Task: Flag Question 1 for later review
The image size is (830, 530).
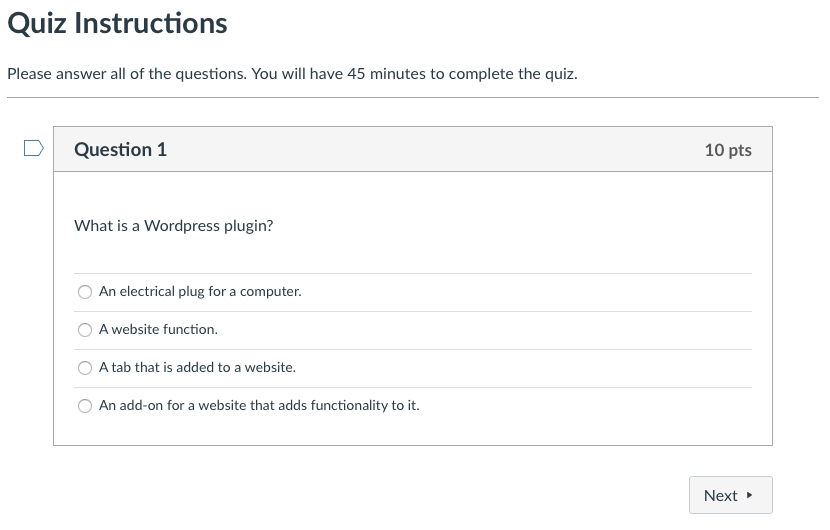Action: [x=33, y=148]
